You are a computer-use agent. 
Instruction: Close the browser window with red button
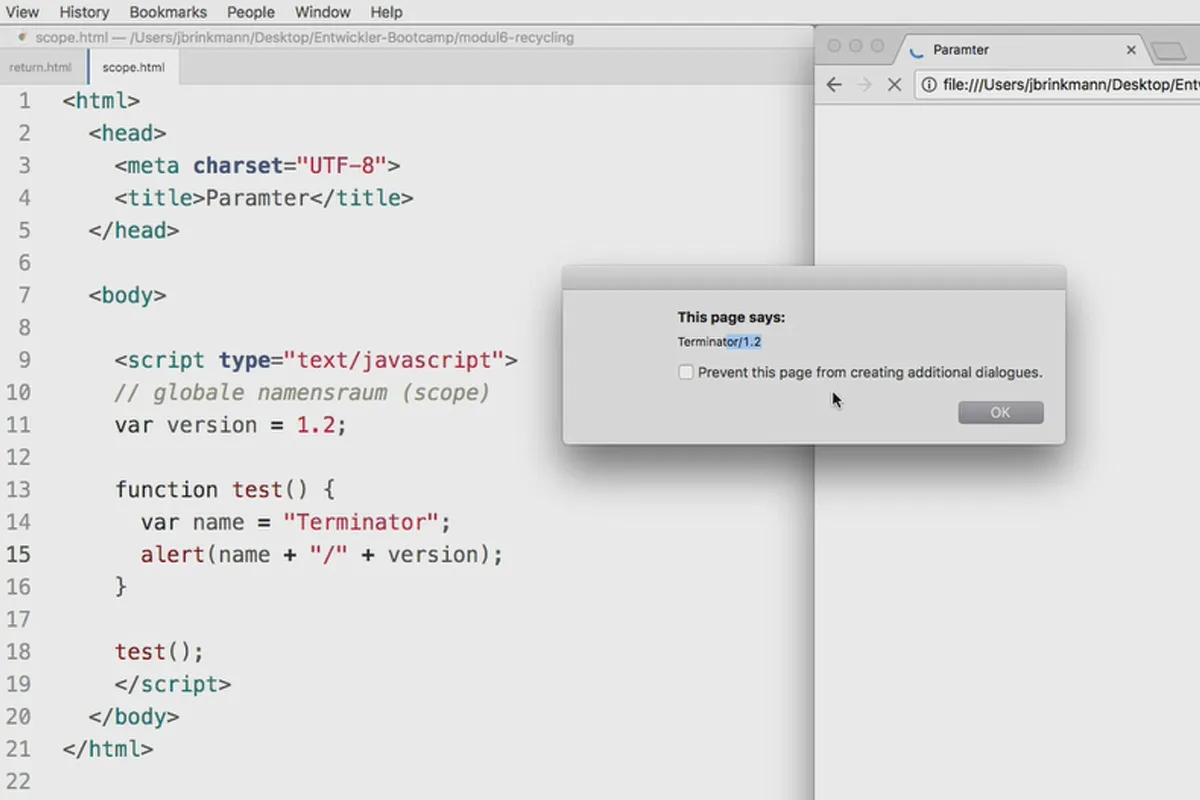coord(833,46)
